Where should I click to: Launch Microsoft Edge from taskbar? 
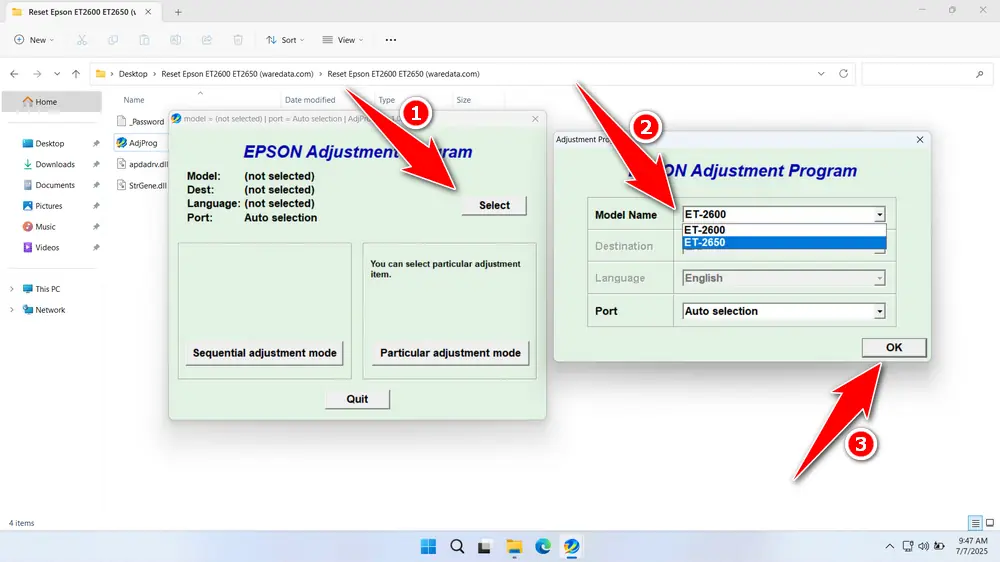(543, 547)
